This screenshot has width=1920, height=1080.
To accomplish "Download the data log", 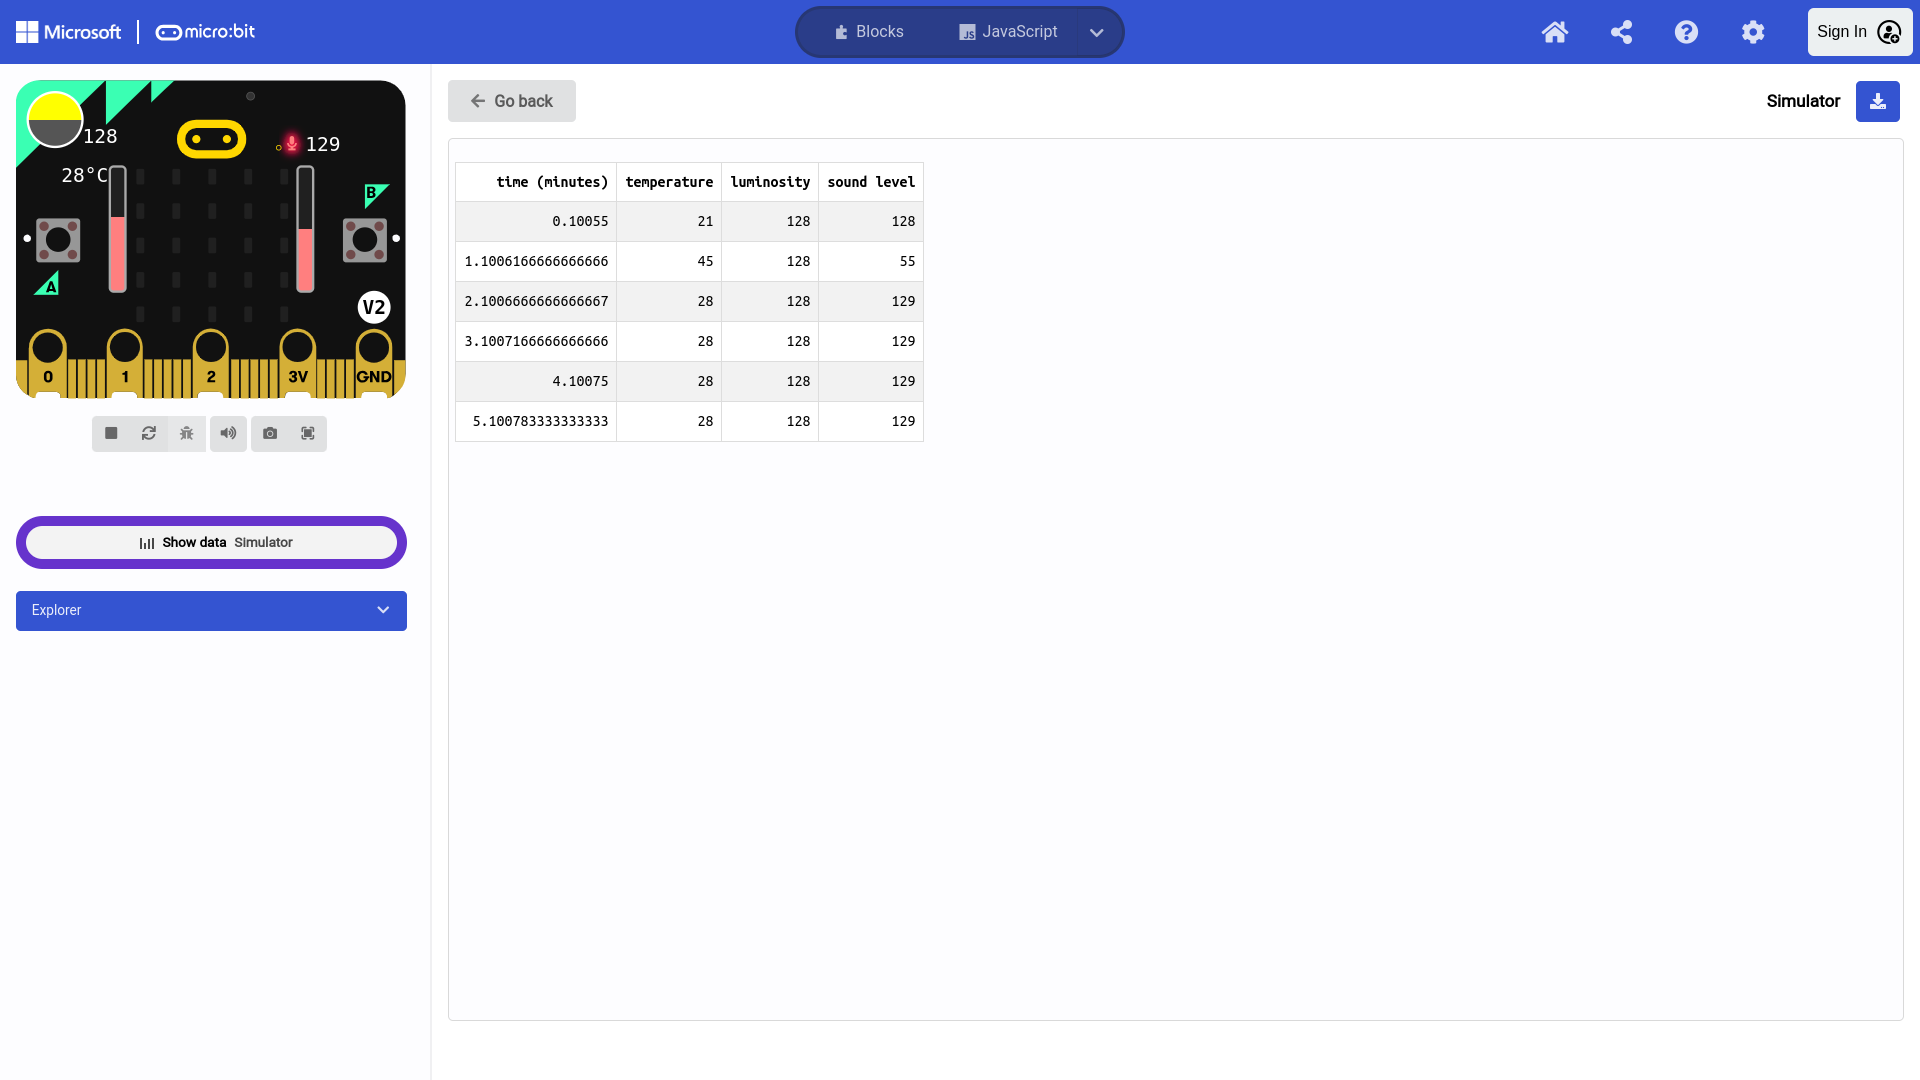I will 1877,101.
